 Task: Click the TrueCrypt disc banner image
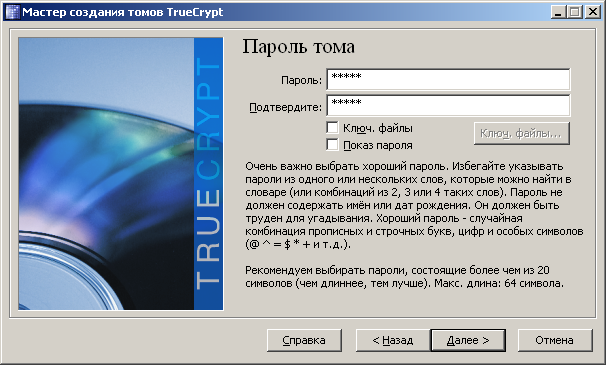(x=121, y=174)
